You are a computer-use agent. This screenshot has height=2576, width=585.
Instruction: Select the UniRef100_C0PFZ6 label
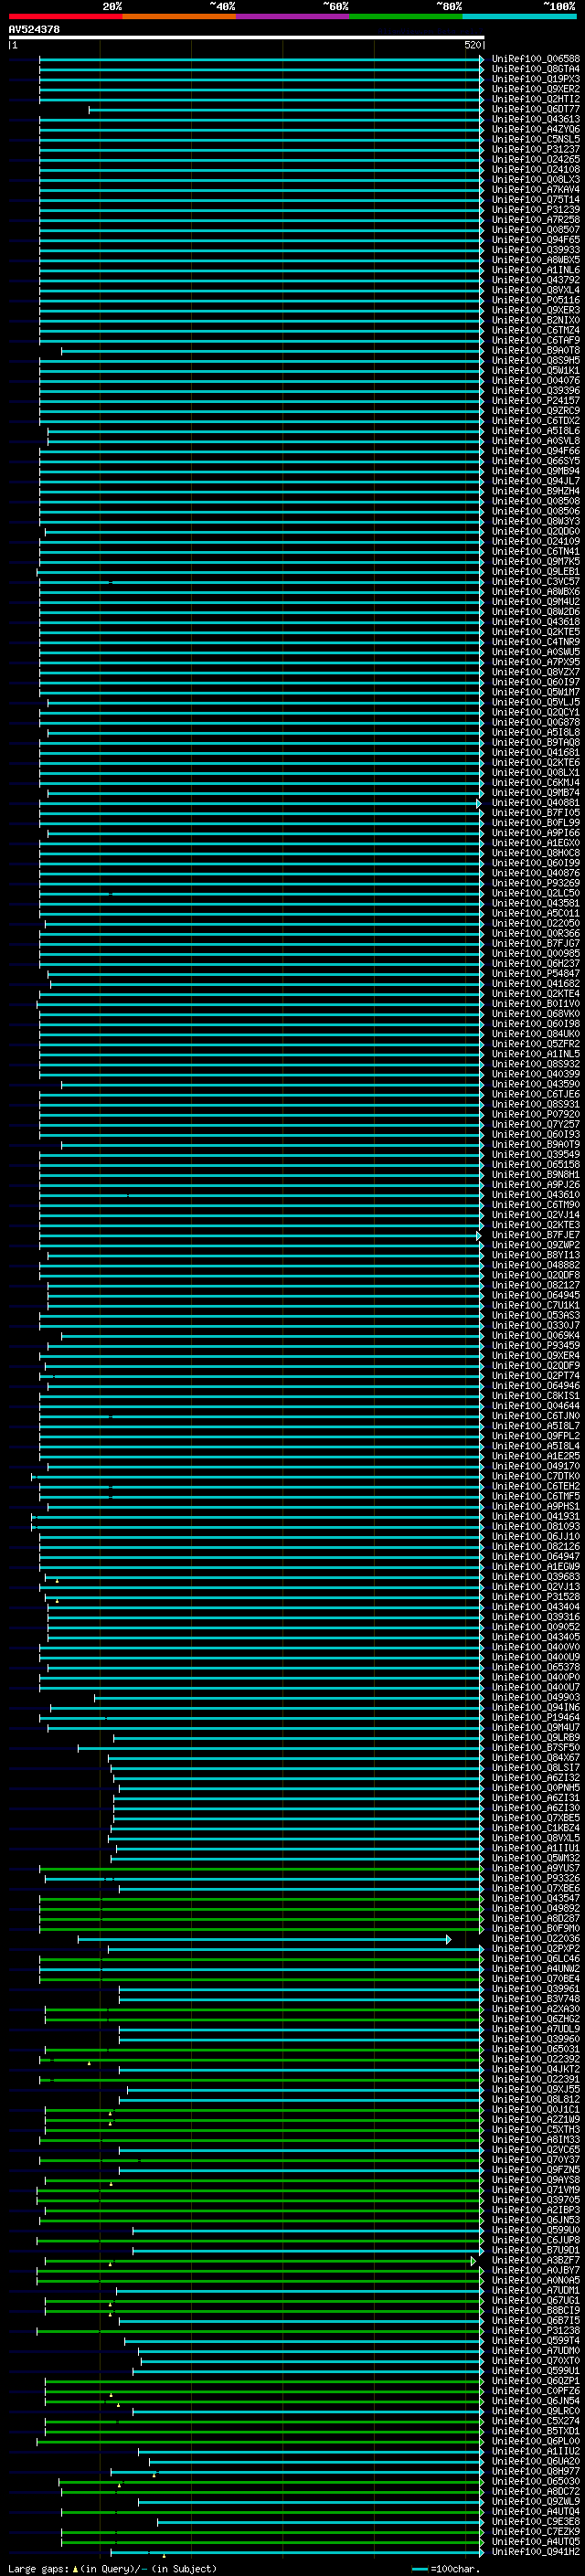coord(536,2390)
